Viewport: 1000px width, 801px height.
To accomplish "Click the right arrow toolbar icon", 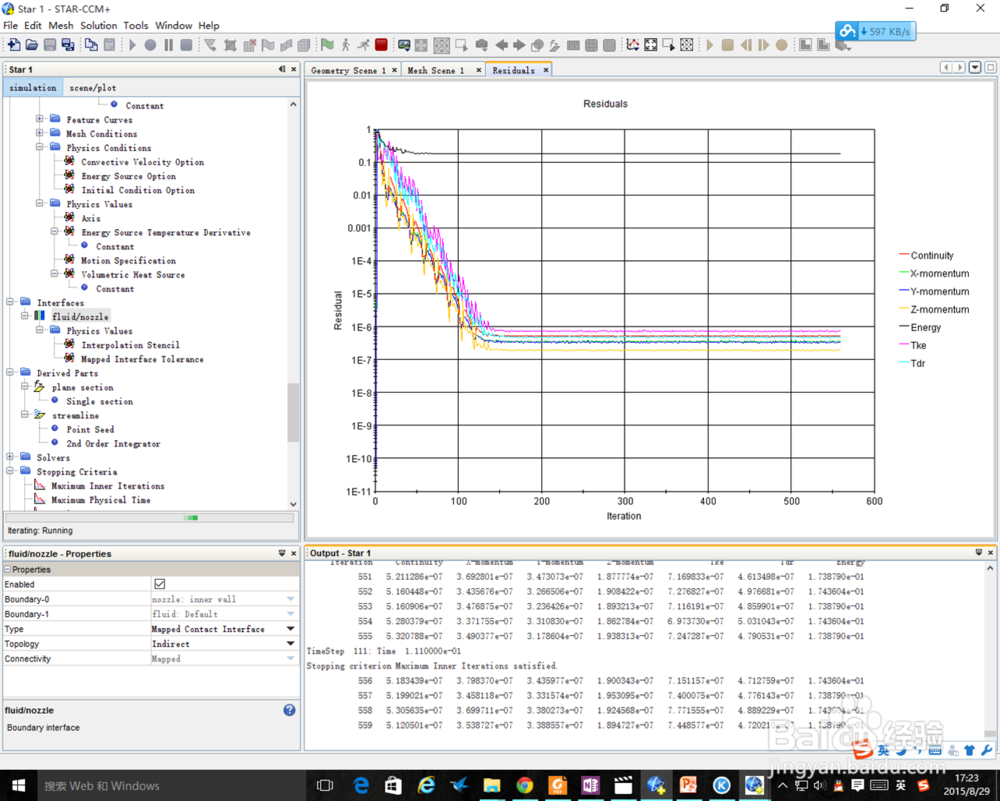I will tap(519, 45).
